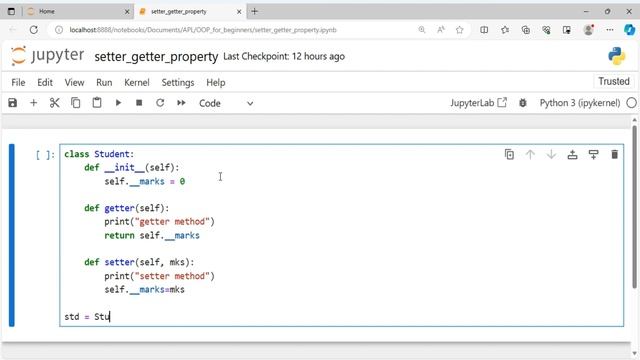Insert a cell above this cell
640x360 pixels.
tap(572, 154)
